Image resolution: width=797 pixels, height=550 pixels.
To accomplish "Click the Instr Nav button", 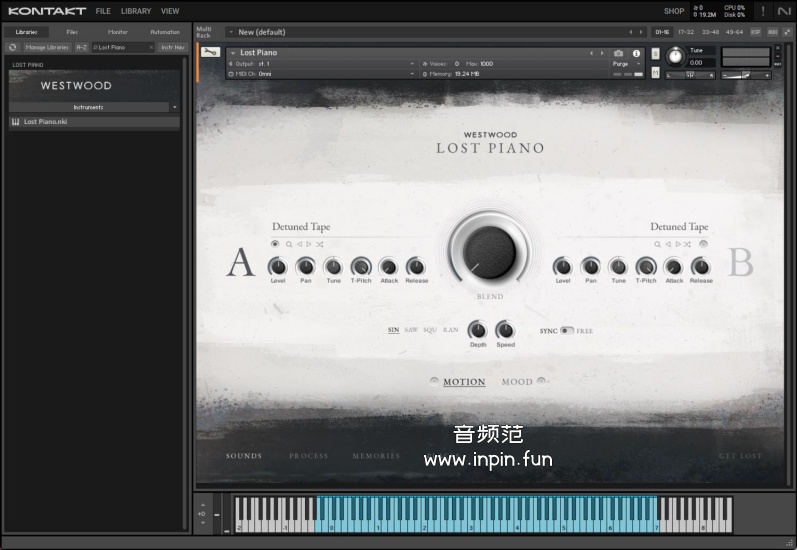I will [x=173, y=47].
